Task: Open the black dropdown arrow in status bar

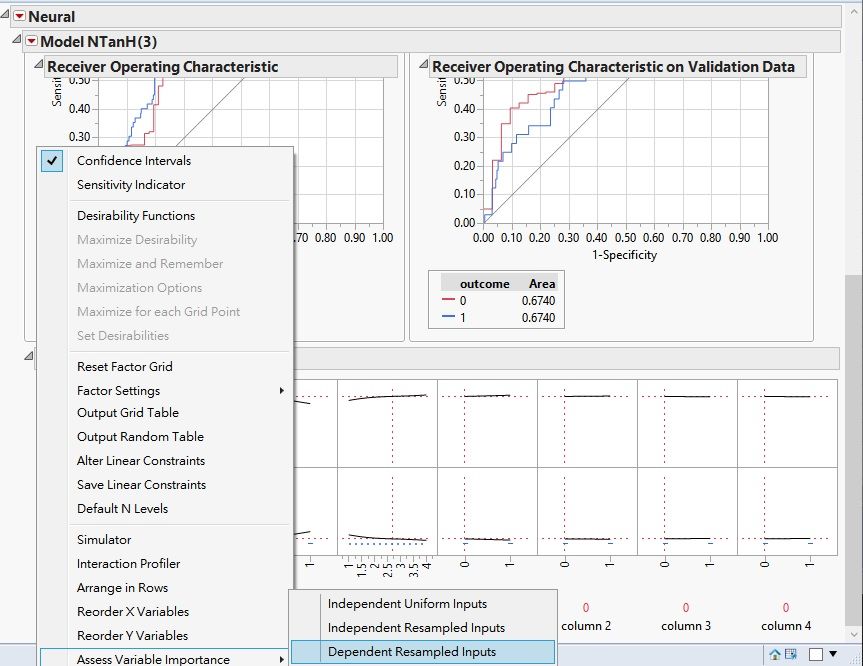Action: point(833,654)
